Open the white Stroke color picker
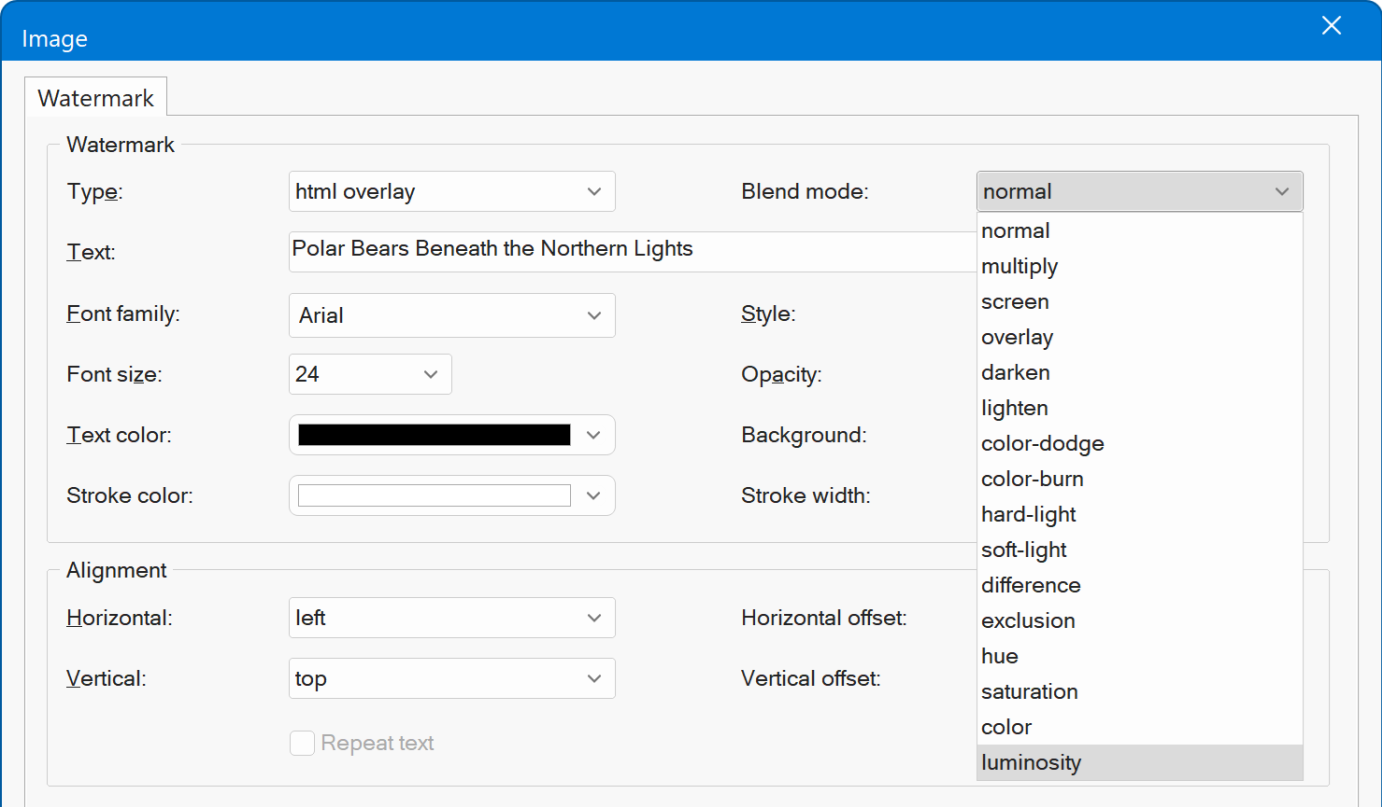Screen dimensions: 1383x808 tap(451, 496)
